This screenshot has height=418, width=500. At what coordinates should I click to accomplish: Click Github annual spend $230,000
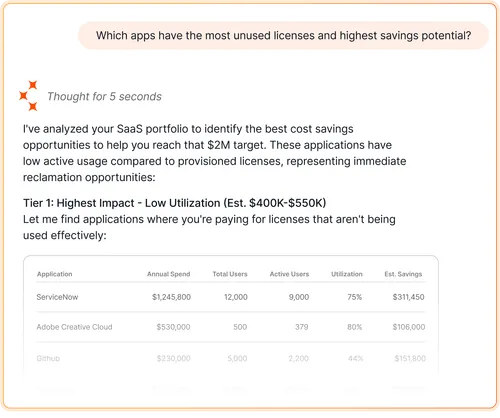coord(174,359)
